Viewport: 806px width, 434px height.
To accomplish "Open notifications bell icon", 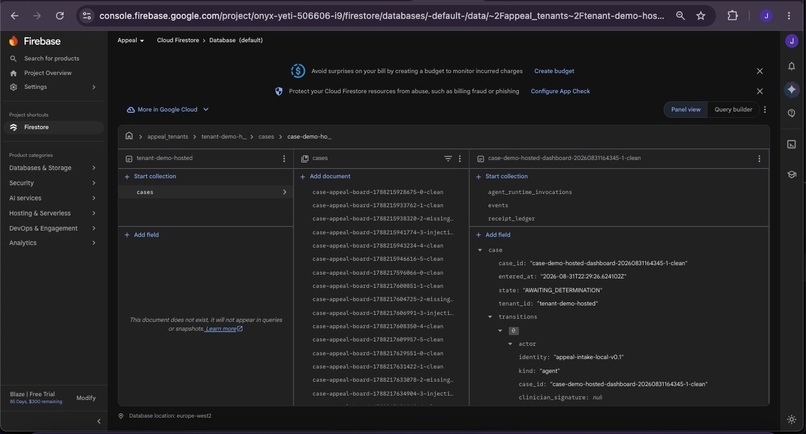I will pyautogui.click(x=792, y=66).
